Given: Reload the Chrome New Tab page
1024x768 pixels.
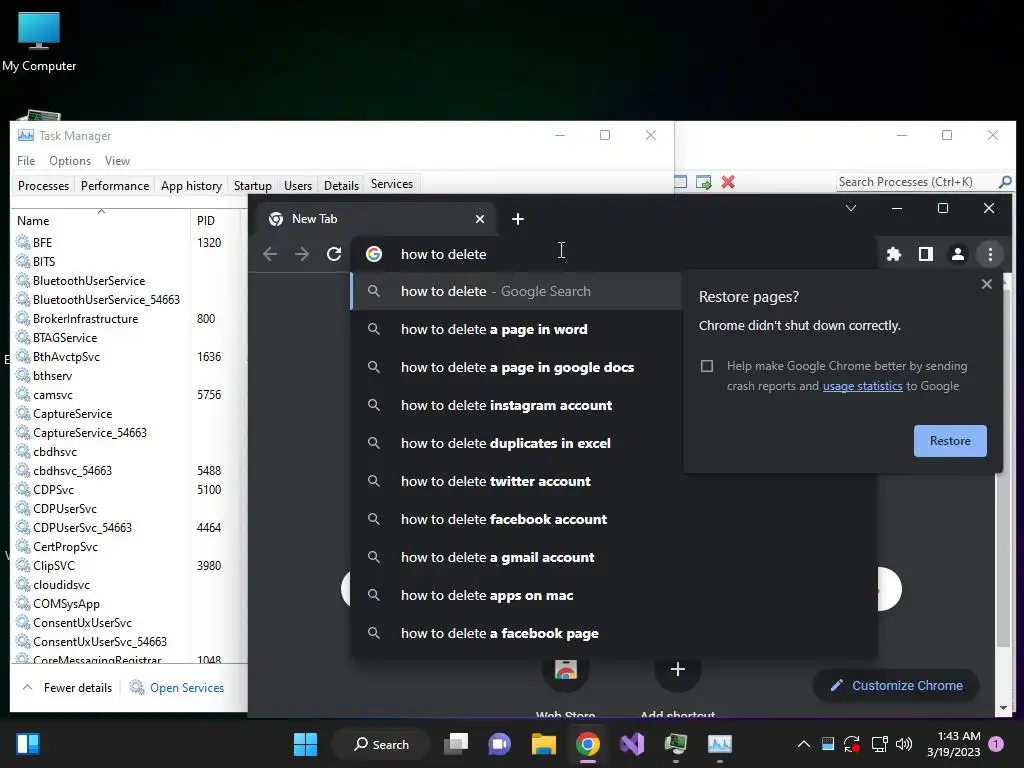Looking at the screenshot, I should point(334,254).
